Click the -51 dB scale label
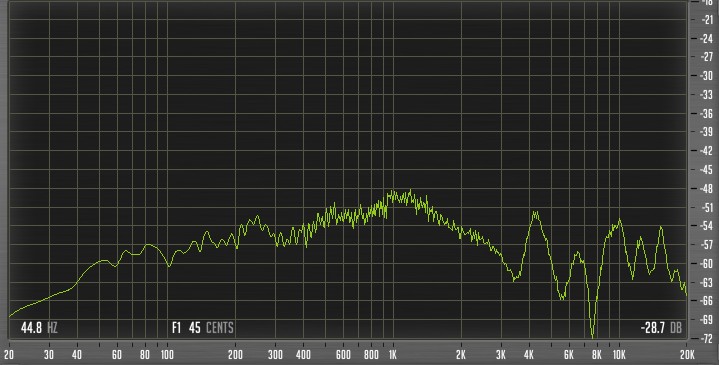 click(707, 207)
